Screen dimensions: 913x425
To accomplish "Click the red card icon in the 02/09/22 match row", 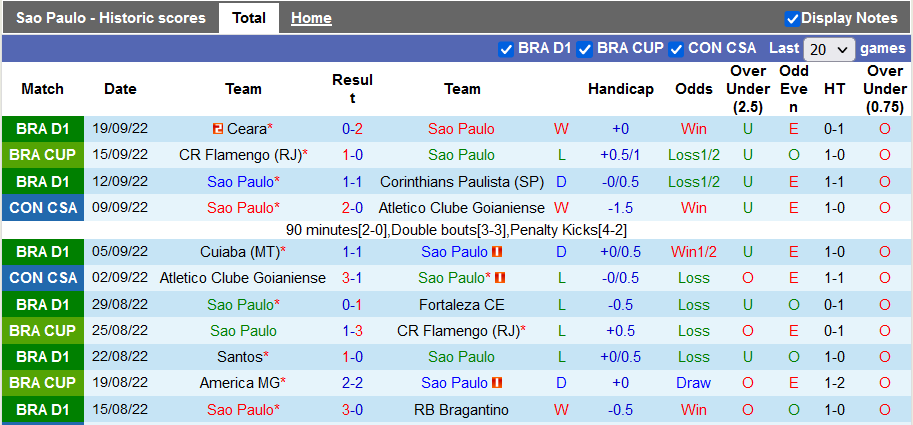I will [500, 278].
